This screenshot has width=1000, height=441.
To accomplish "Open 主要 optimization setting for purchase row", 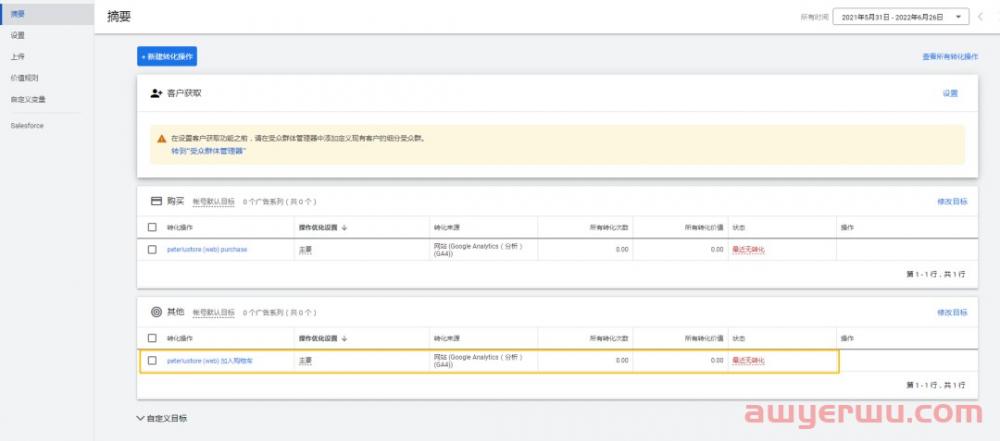I will 305,250.
